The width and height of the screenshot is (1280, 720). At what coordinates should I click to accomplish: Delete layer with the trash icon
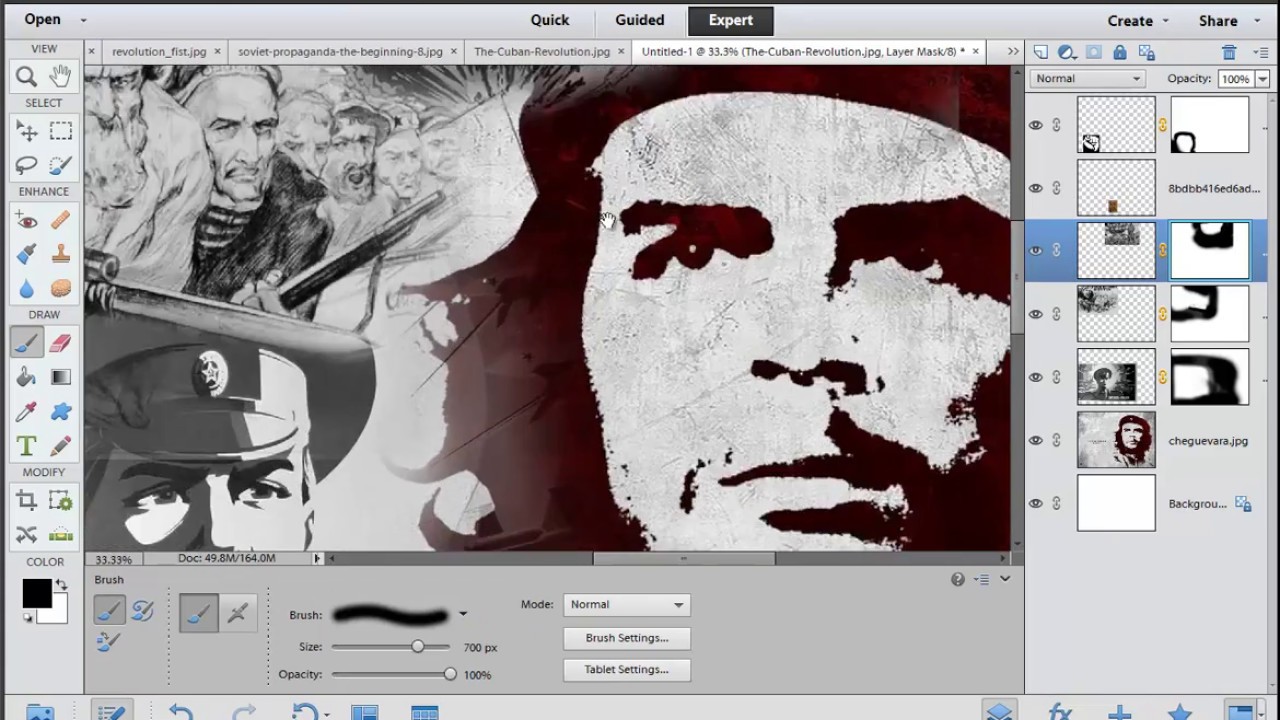pyautogui.click(x=1229, y=52)
